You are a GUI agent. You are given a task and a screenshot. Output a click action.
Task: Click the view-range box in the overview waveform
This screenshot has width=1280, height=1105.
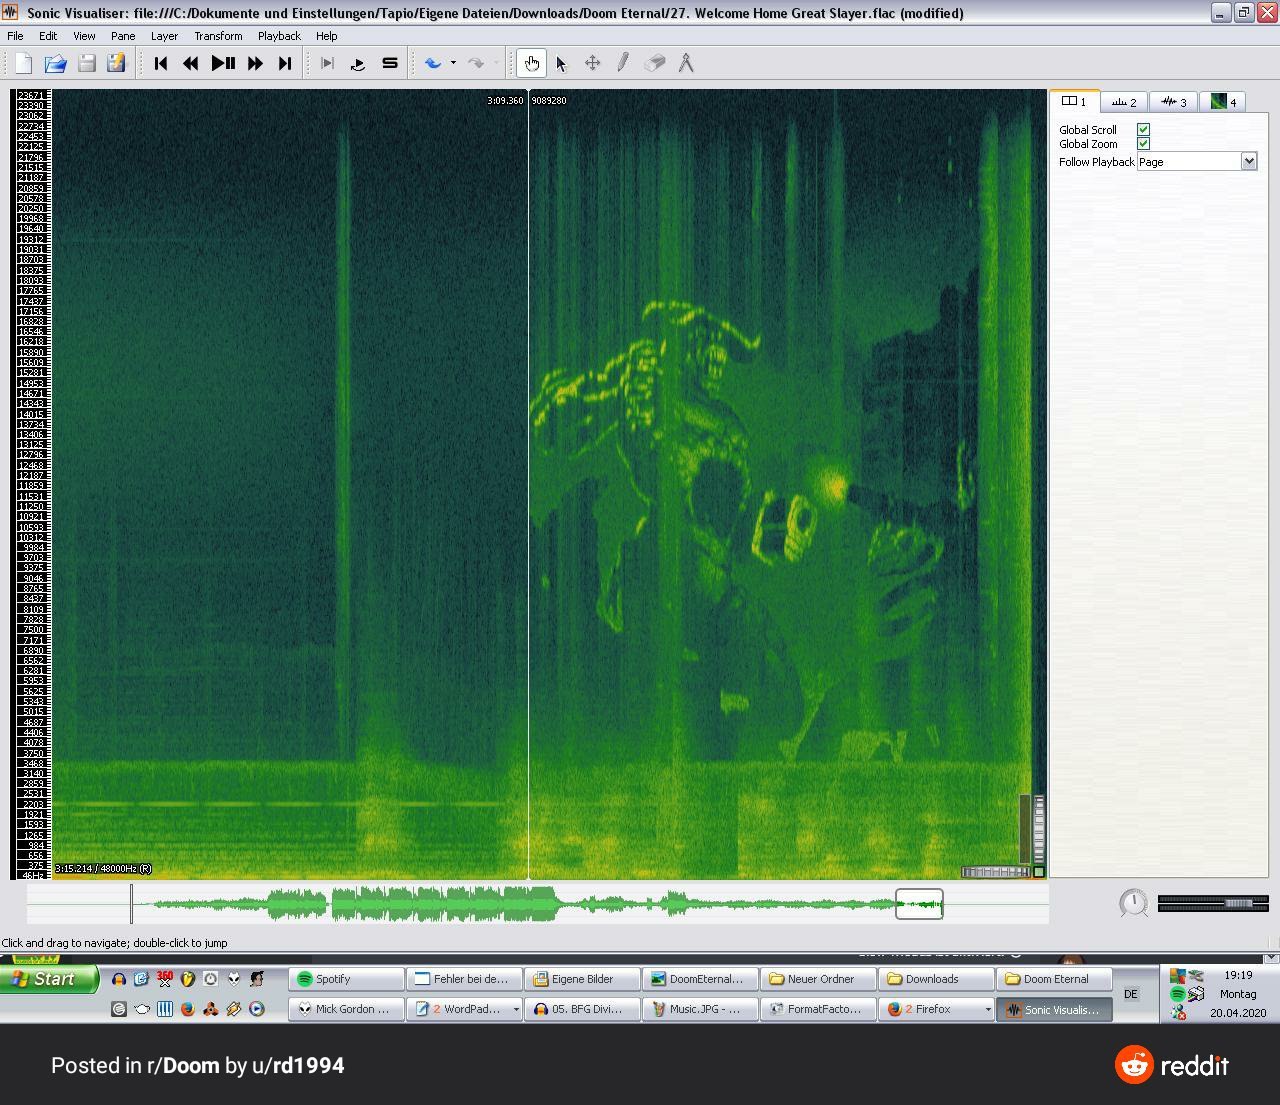[x=919, y=904]
